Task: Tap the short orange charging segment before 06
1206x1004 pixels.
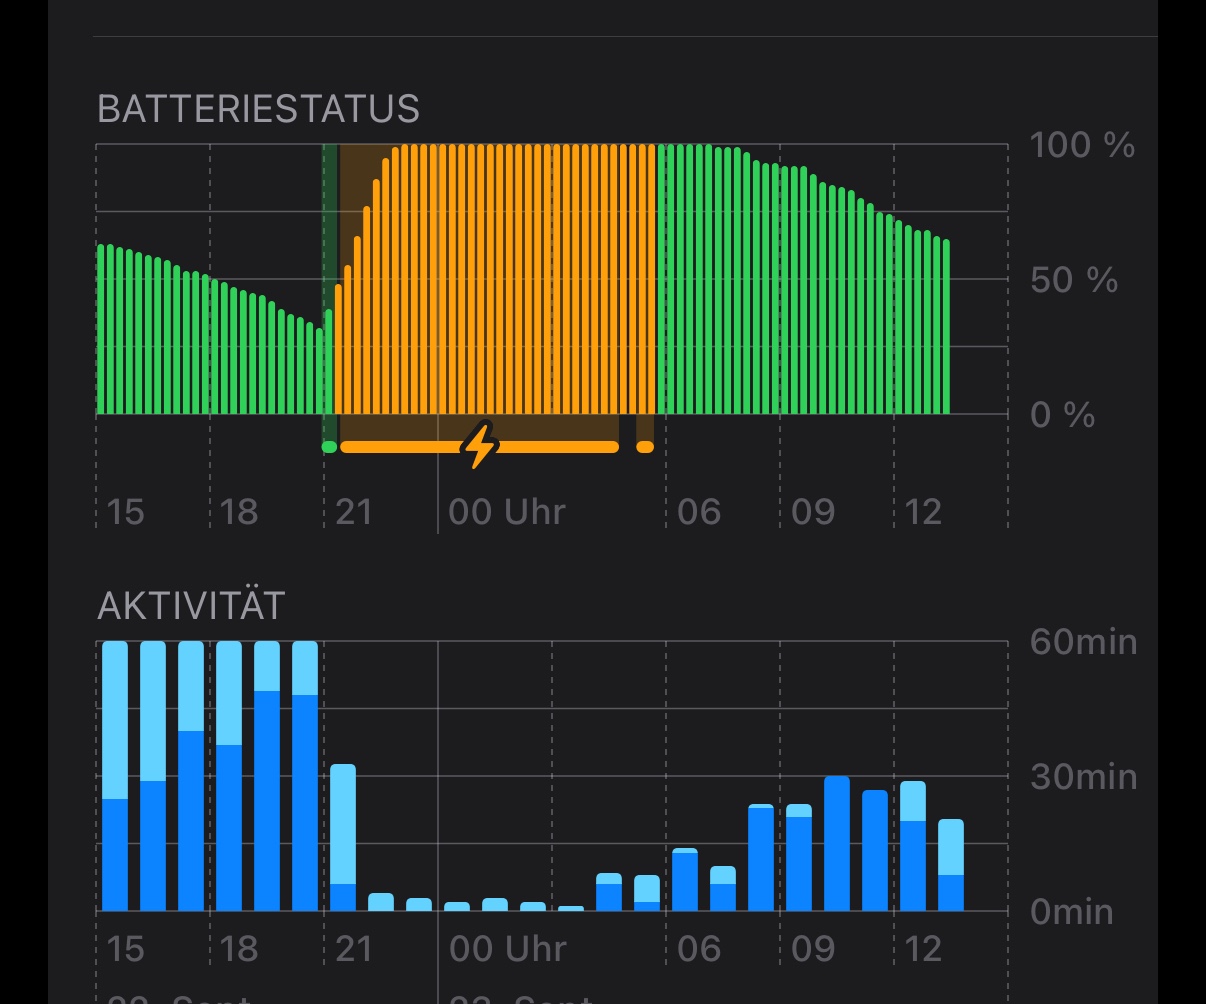Action: 645,447
